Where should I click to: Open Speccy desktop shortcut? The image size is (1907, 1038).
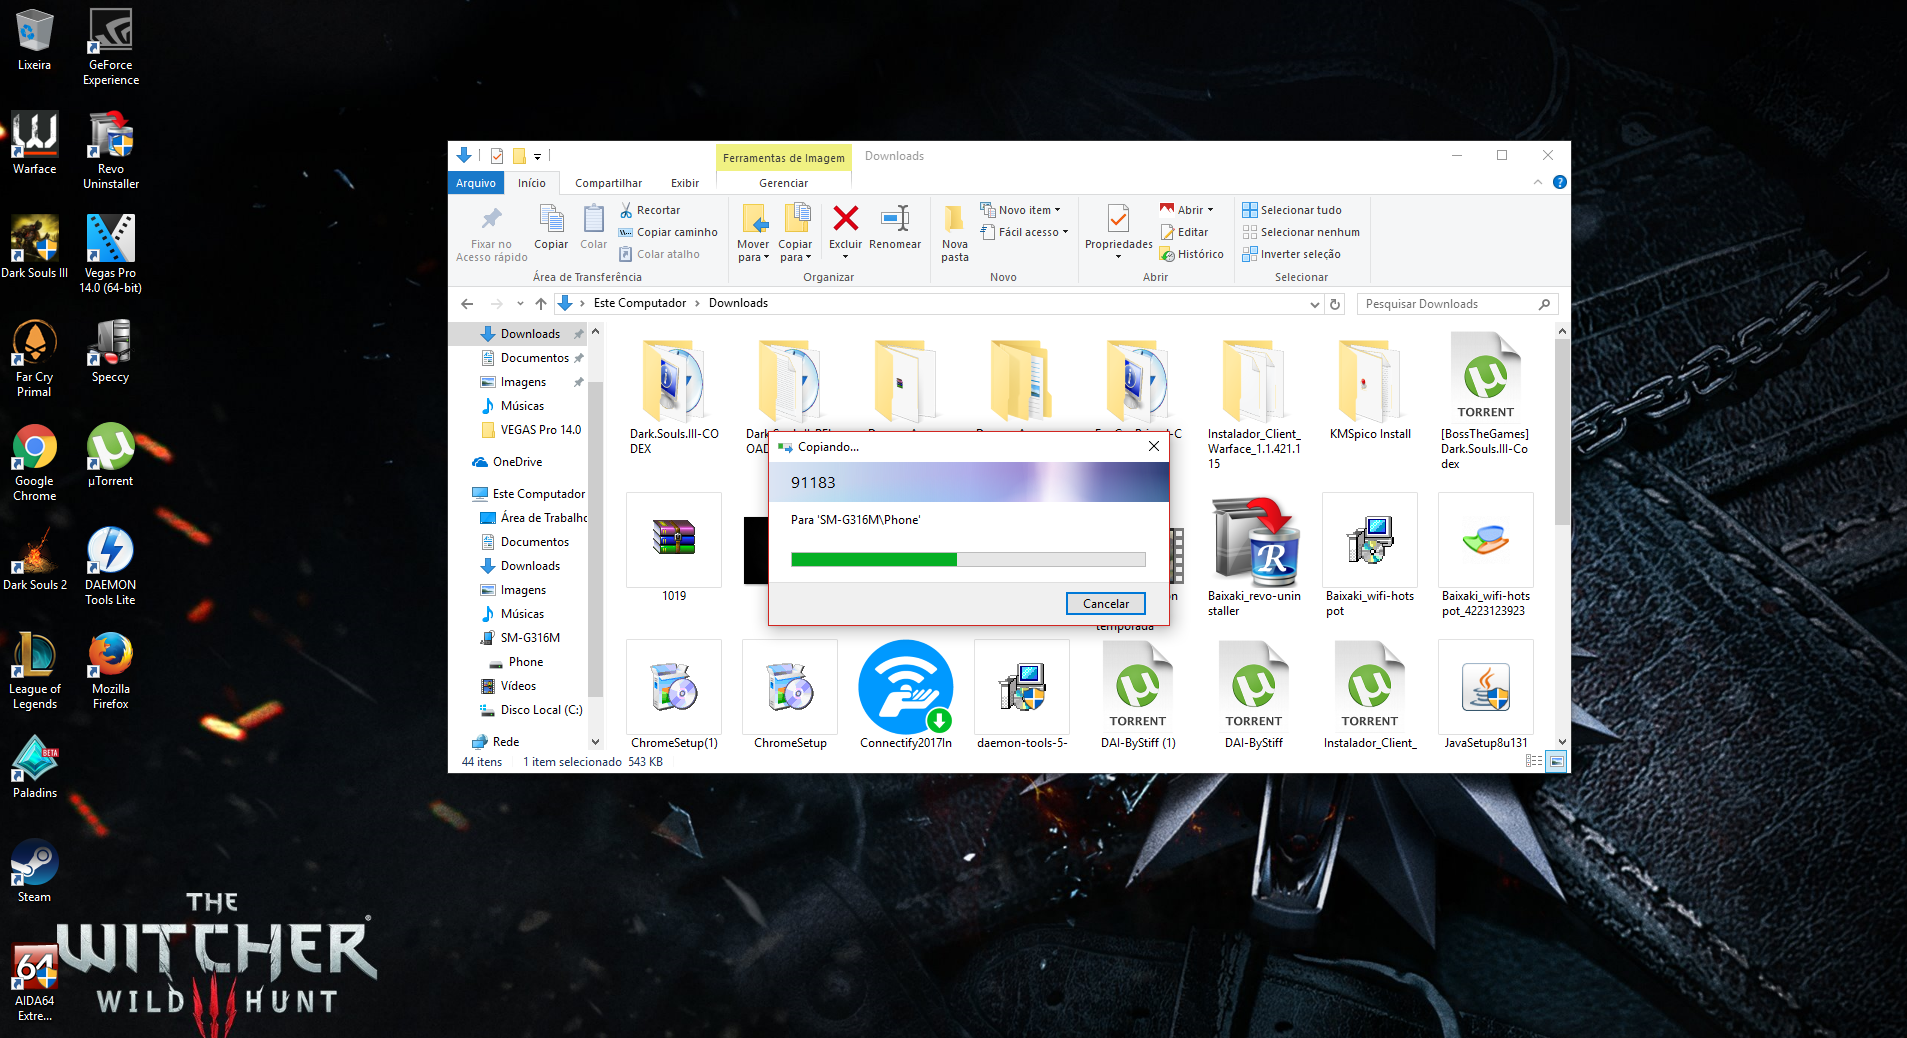111,351
